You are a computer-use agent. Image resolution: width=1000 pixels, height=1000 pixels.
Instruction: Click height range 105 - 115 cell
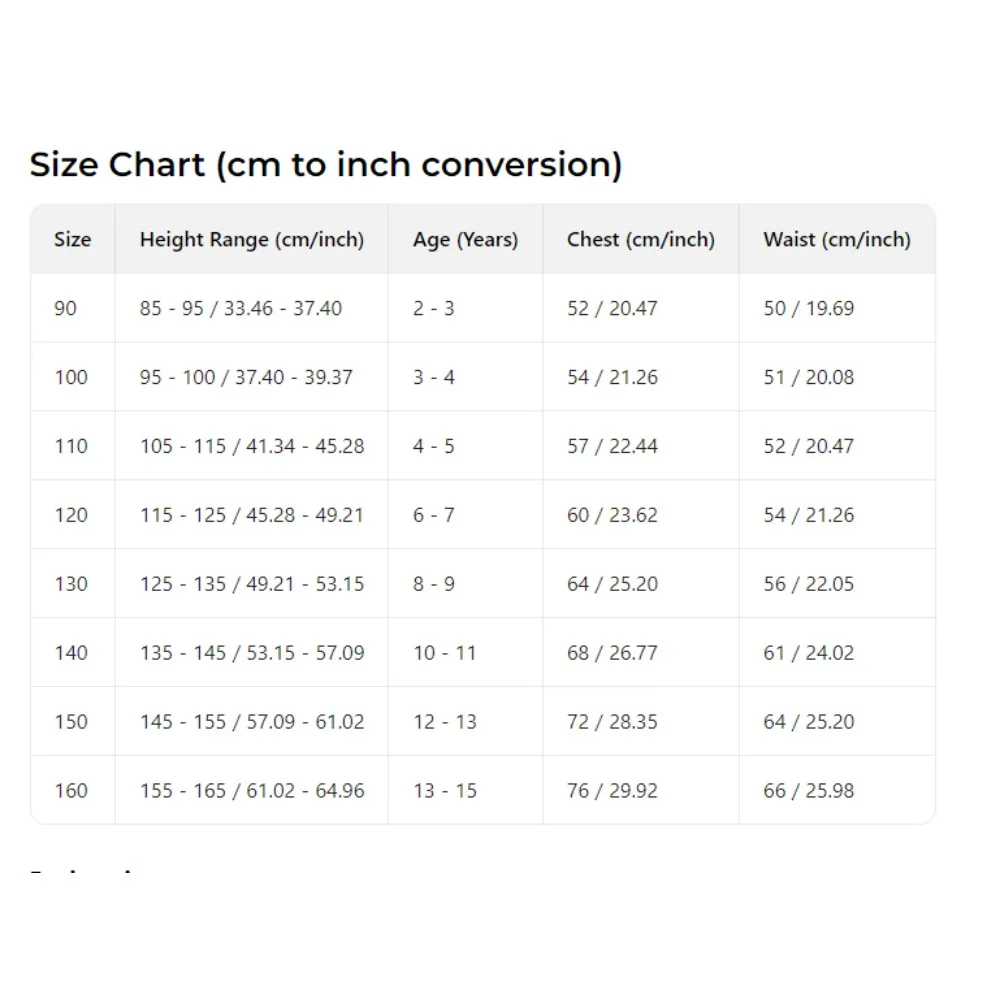(x=251, y=446)
